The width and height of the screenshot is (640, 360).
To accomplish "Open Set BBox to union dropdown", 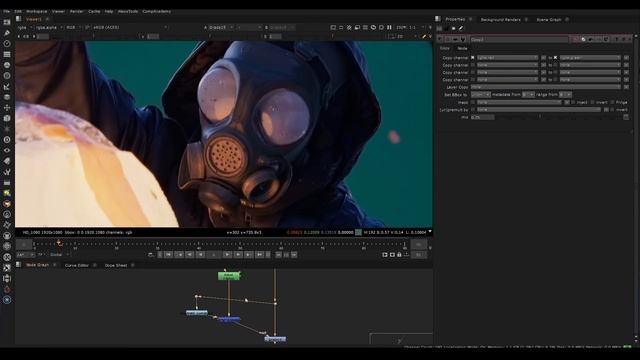I will tap(480, 95).
